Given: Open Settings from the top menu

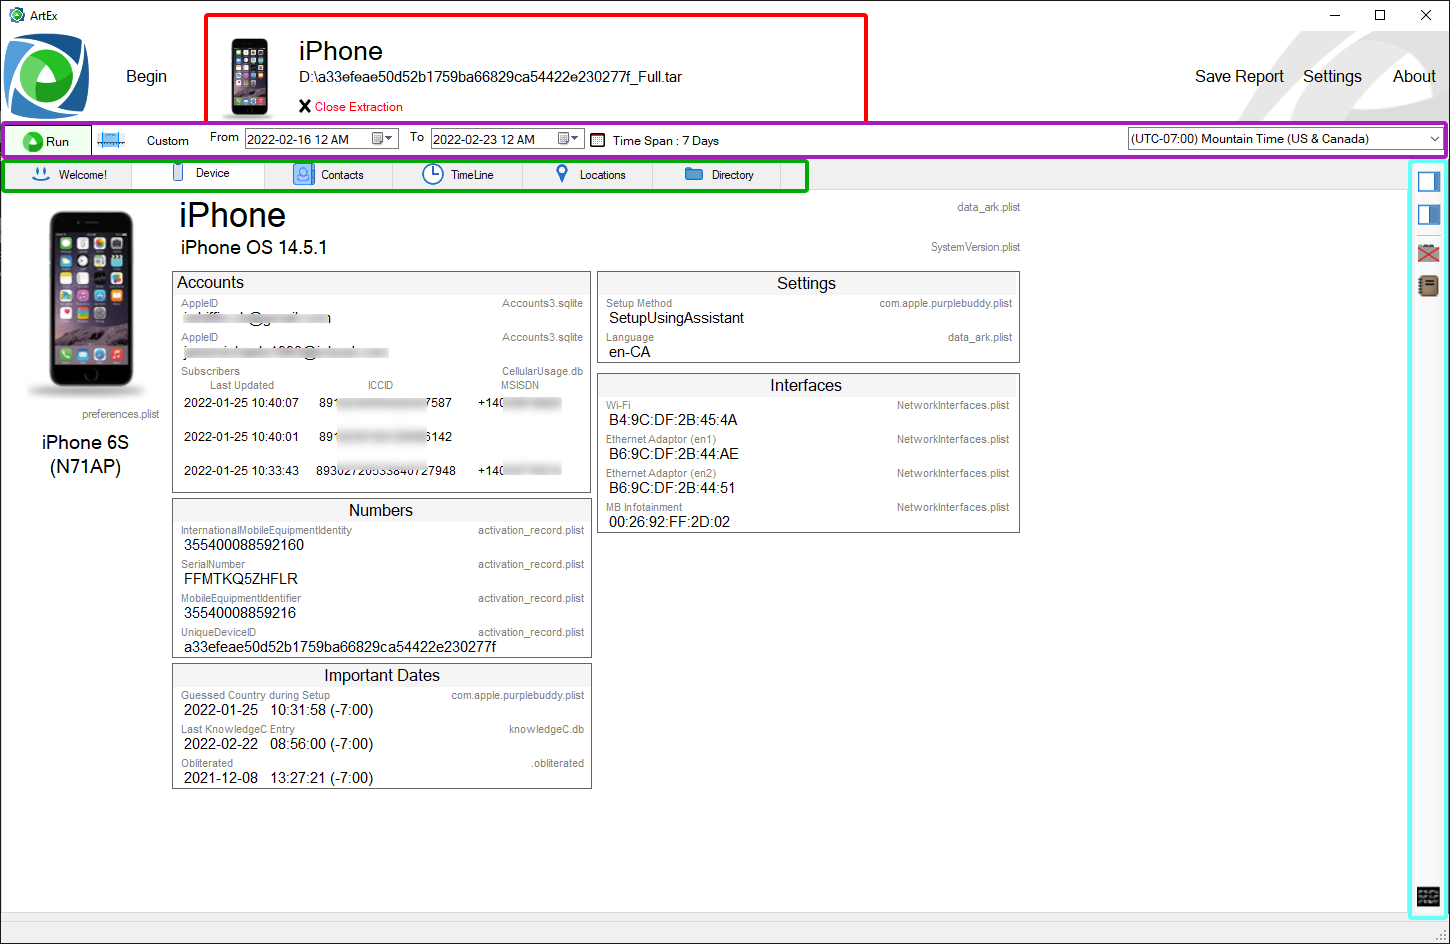Looking at the screenshot, I should 1332,77.
